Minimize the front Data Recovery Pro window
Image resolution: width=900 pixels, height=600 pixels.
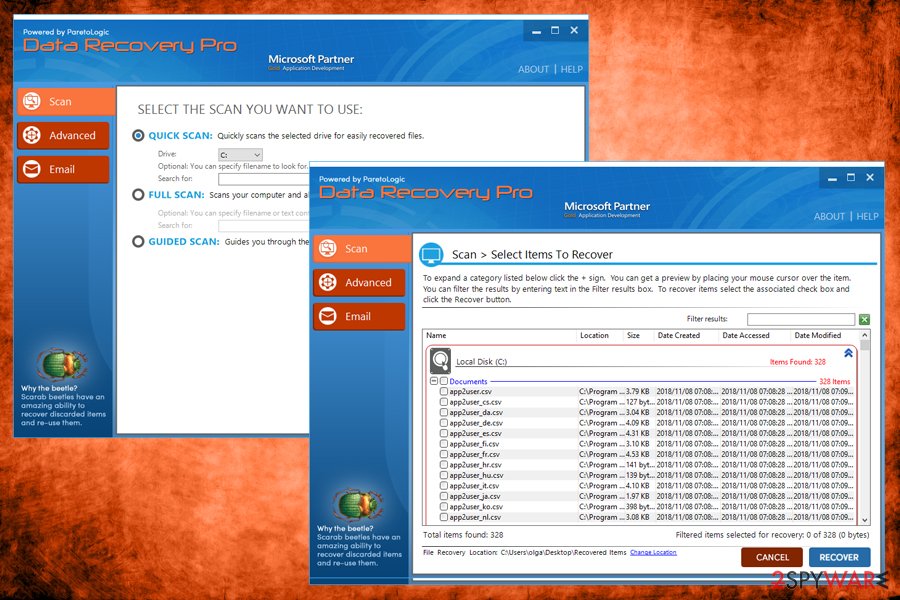(832, 179)
